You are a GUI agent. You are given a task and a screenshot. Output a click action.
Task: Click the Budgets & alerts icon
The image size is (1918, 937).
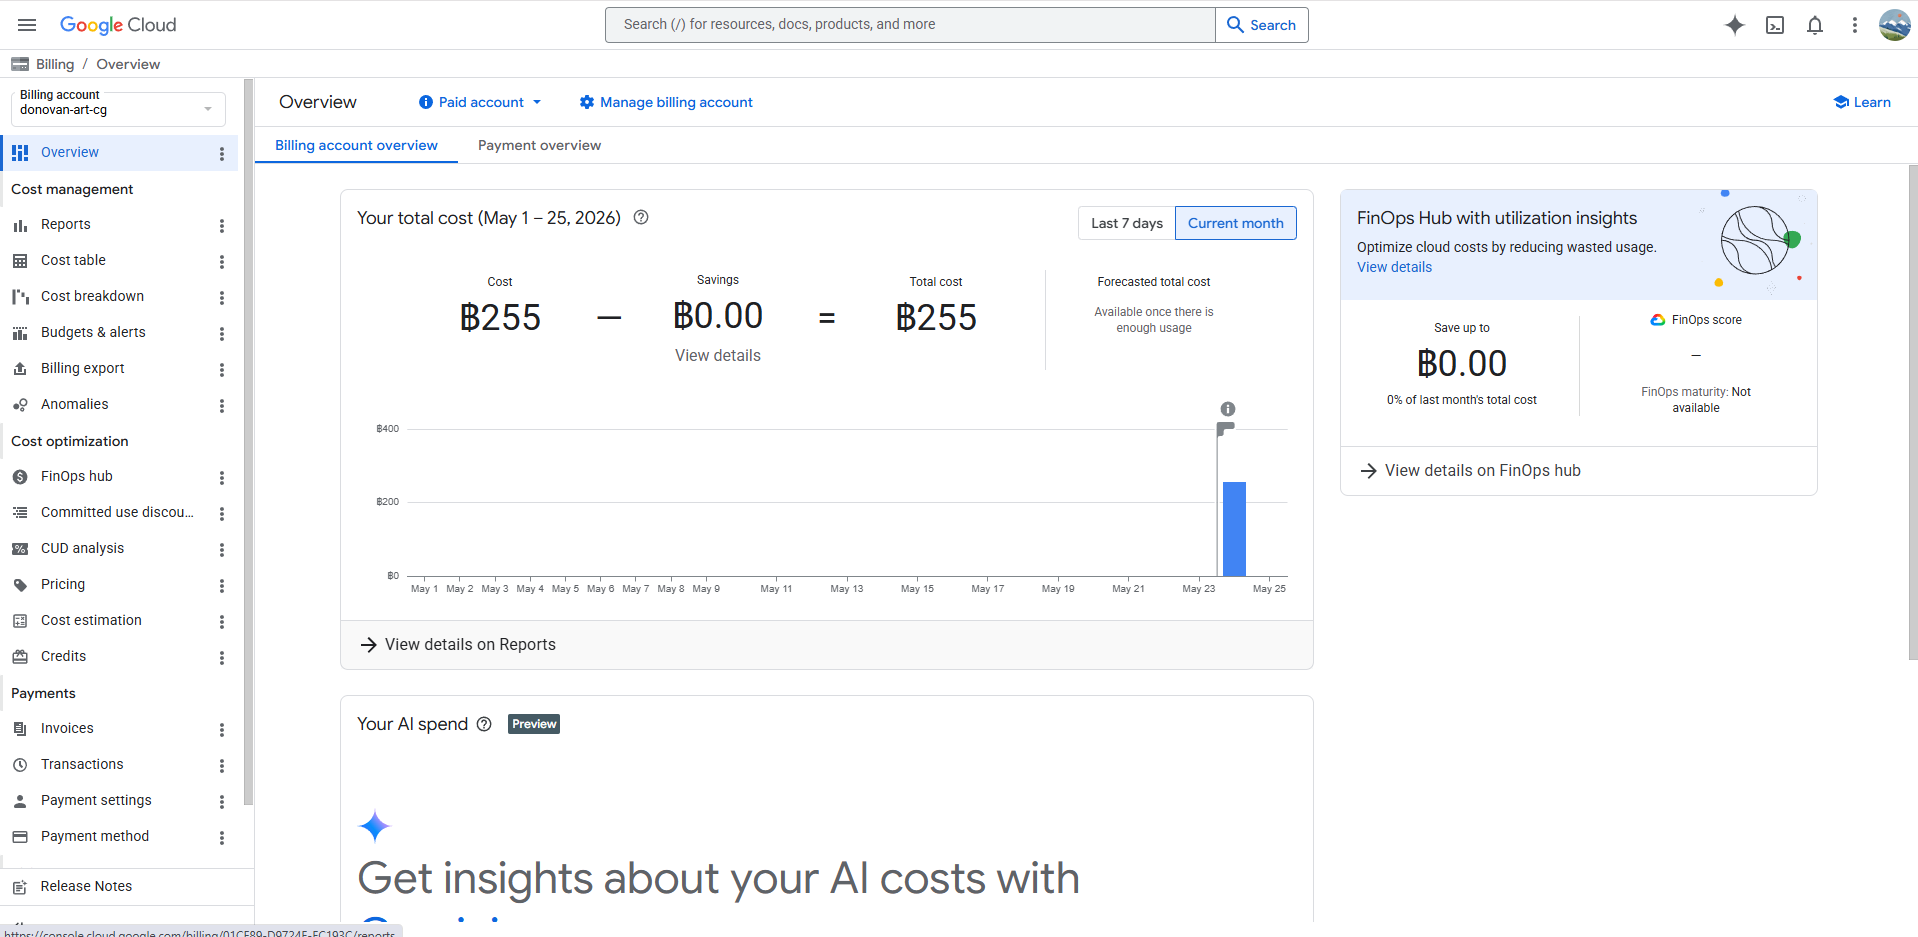20,333
